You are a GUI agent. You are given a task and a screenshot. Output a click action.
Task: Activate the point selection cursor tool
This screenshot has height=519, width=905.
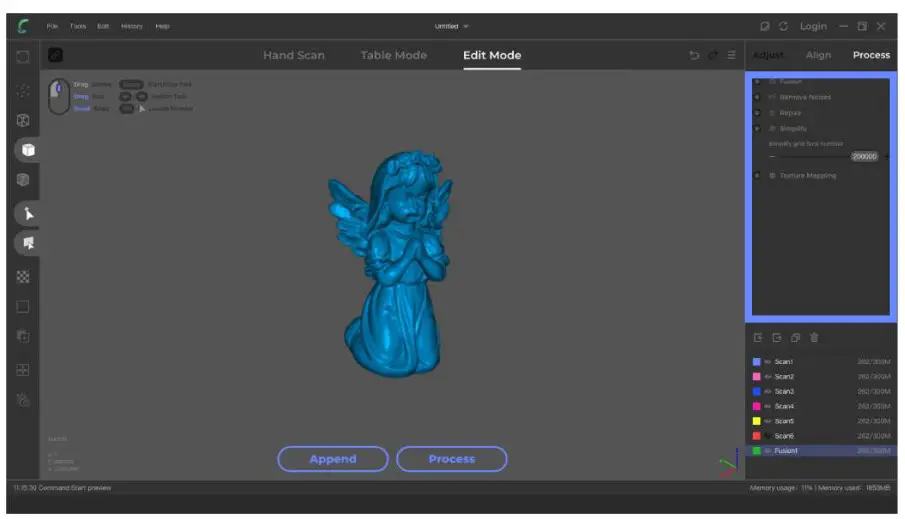(28, 214)
